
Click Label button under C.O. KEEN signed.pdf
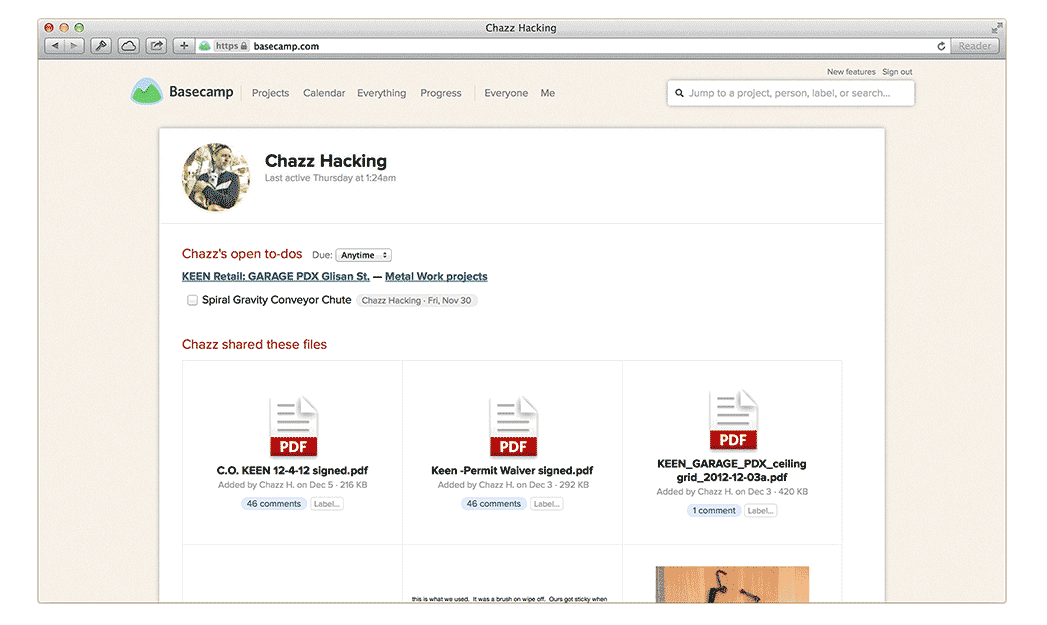[x=327, y=503]
